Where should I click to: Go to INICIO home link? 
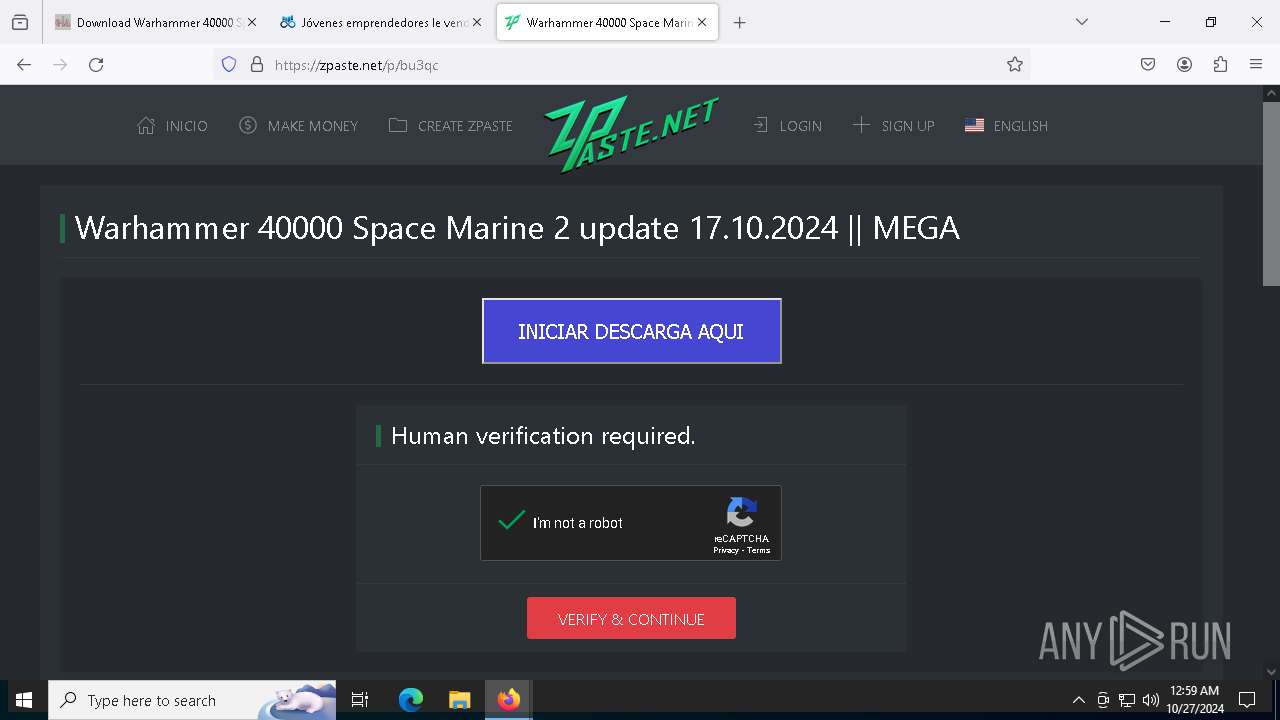(x=173, y=126)
